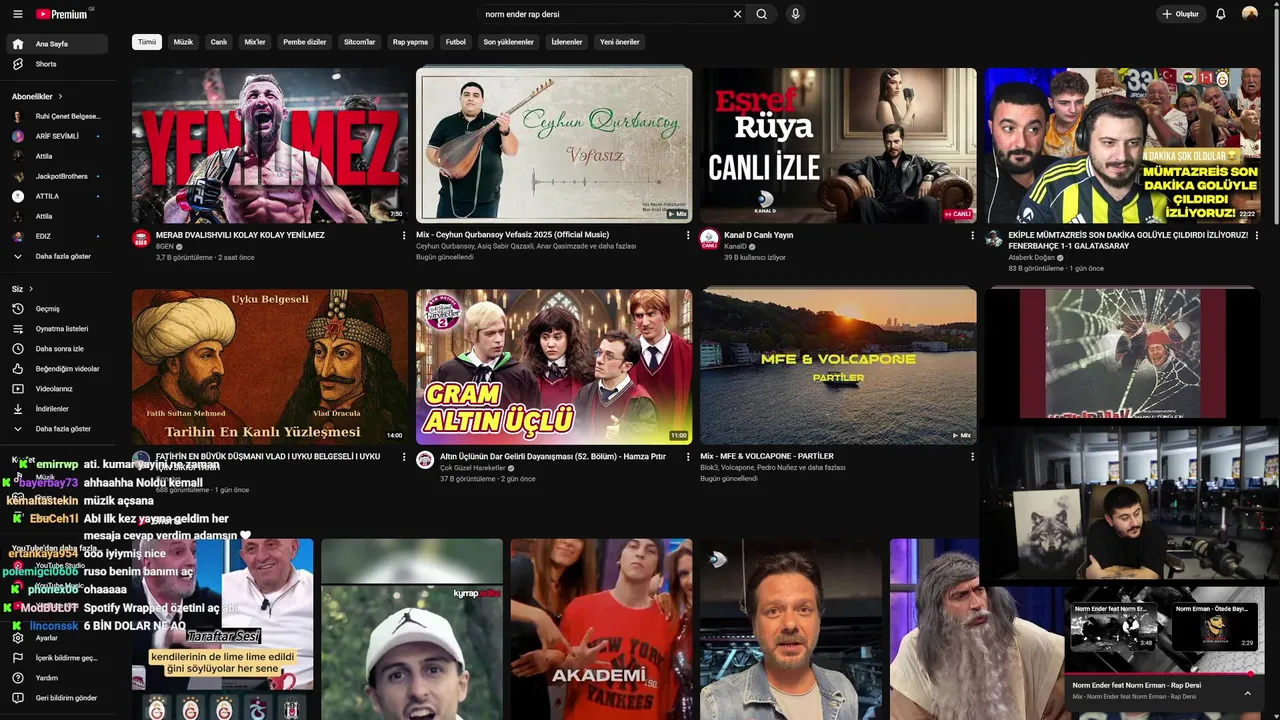The height and width of the screenshot is (720, 1280).
Task: Open options menu for EKİPLE MÜMTAZREİS video
Action: 1257,236
